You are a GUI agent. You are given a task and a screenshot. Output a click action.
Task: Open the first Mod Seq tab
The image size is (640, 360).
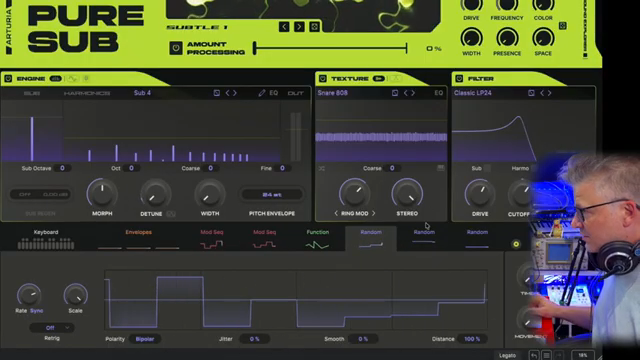(211, 239)
